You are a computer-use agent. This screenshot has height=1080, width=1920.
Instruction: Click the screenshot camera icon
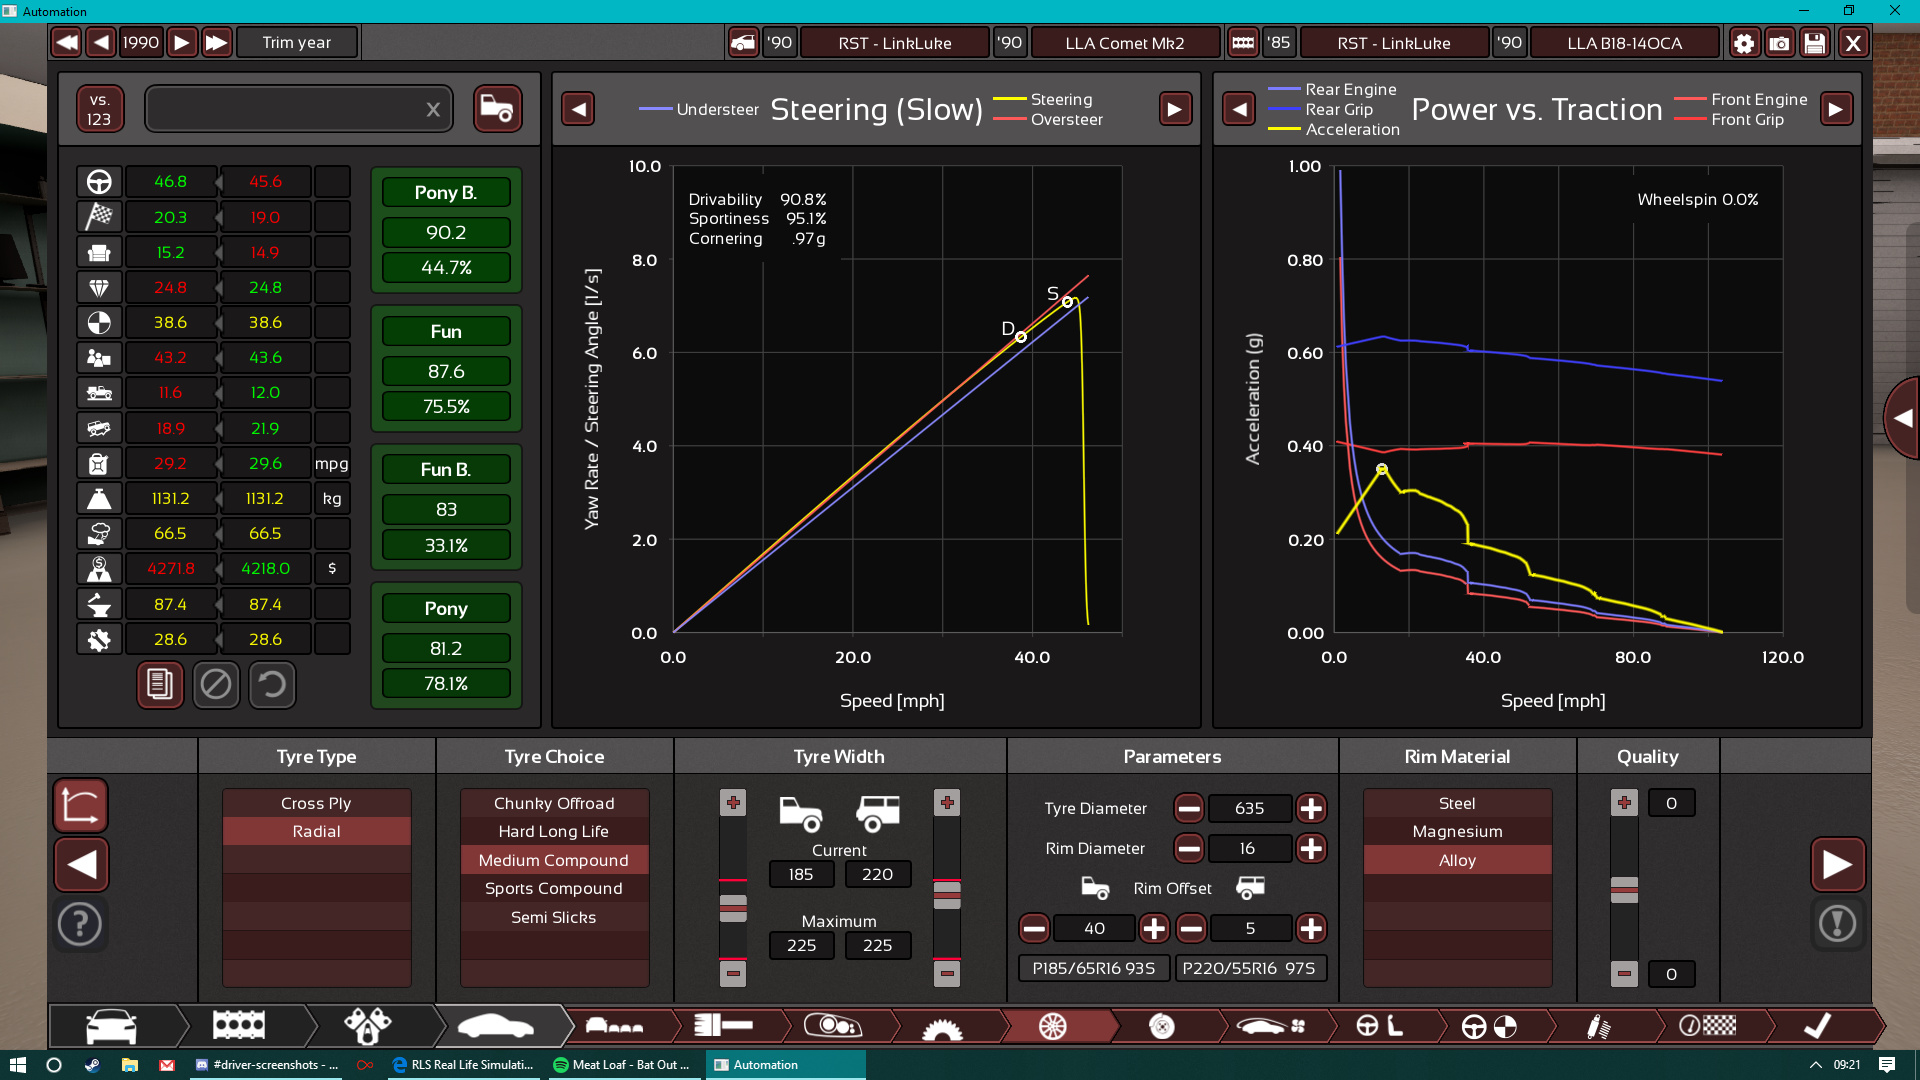[1779, 43]
